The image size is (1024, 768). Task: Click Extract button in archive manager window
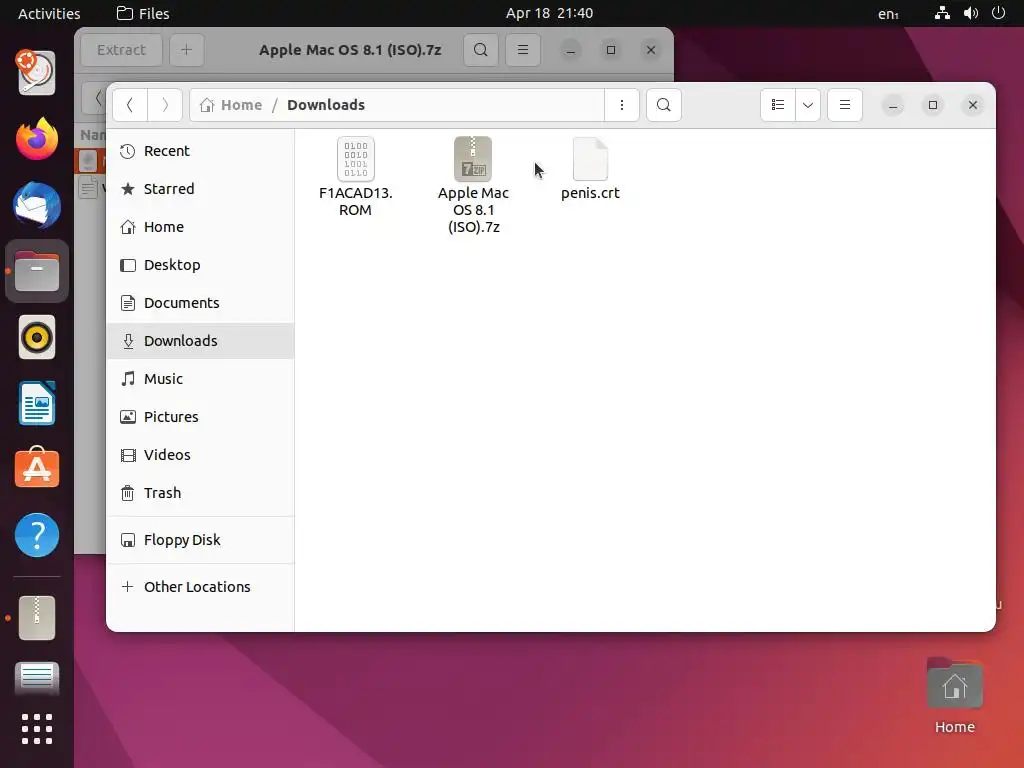pyautogui.click(x=121, y=50)
